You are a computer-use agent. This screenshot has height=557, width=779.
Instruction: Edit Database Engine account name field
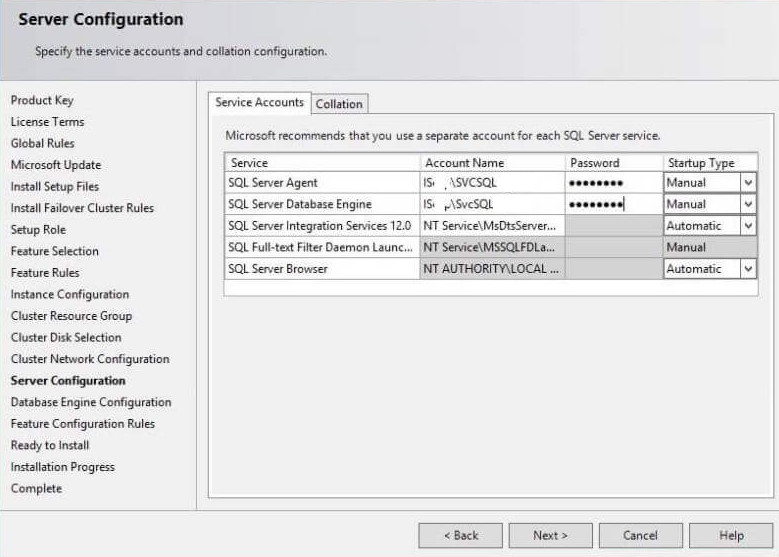492,204
